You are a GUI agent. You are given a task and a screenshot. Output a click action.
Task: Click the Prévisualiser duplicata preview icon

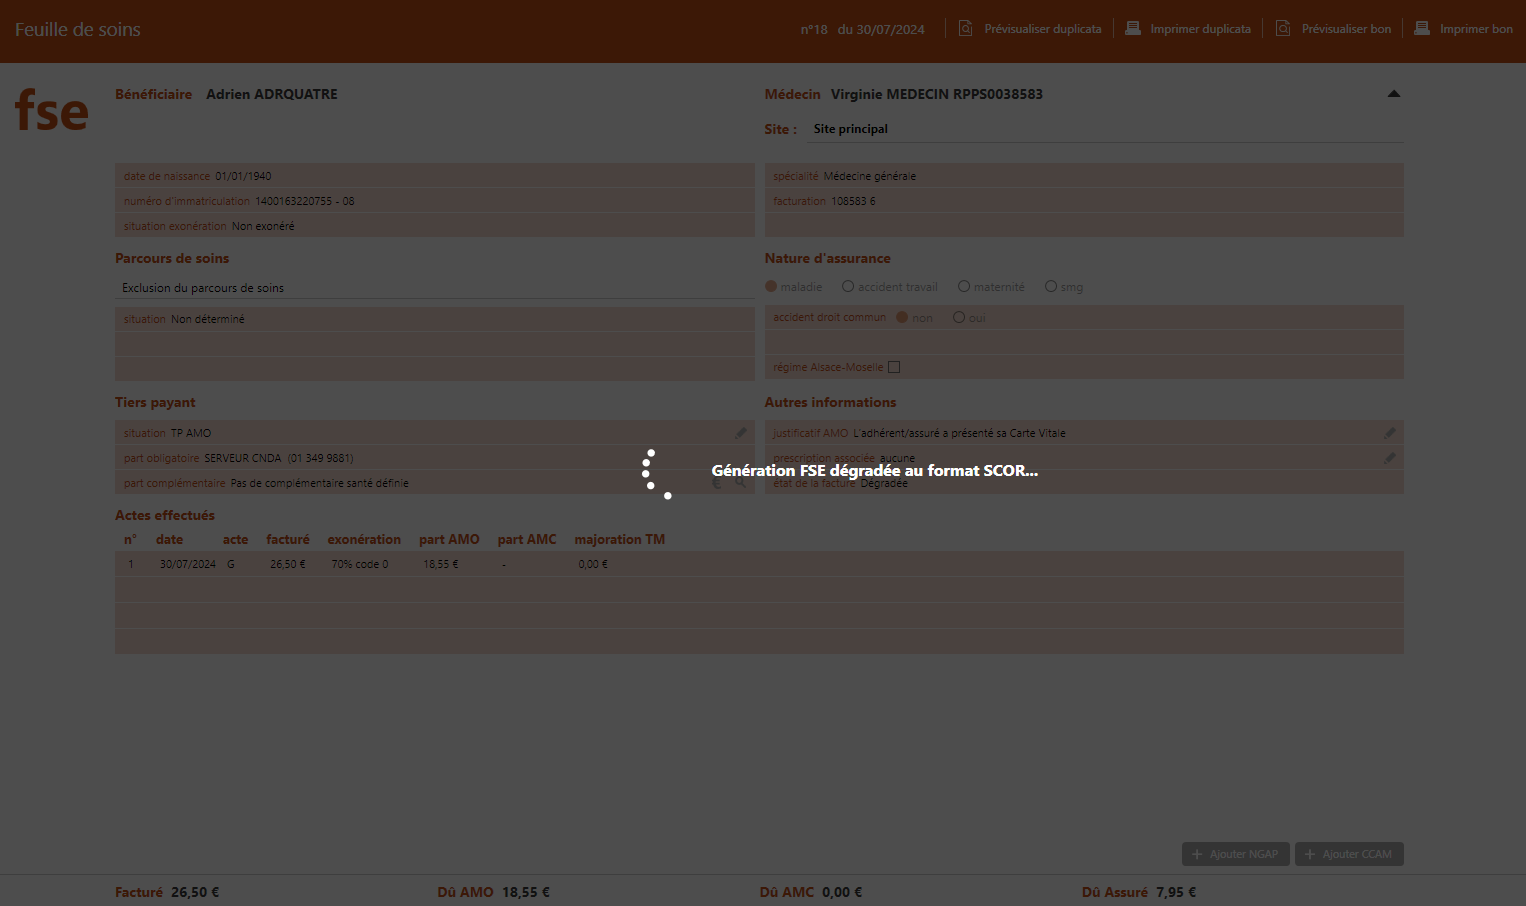(965, 29)
